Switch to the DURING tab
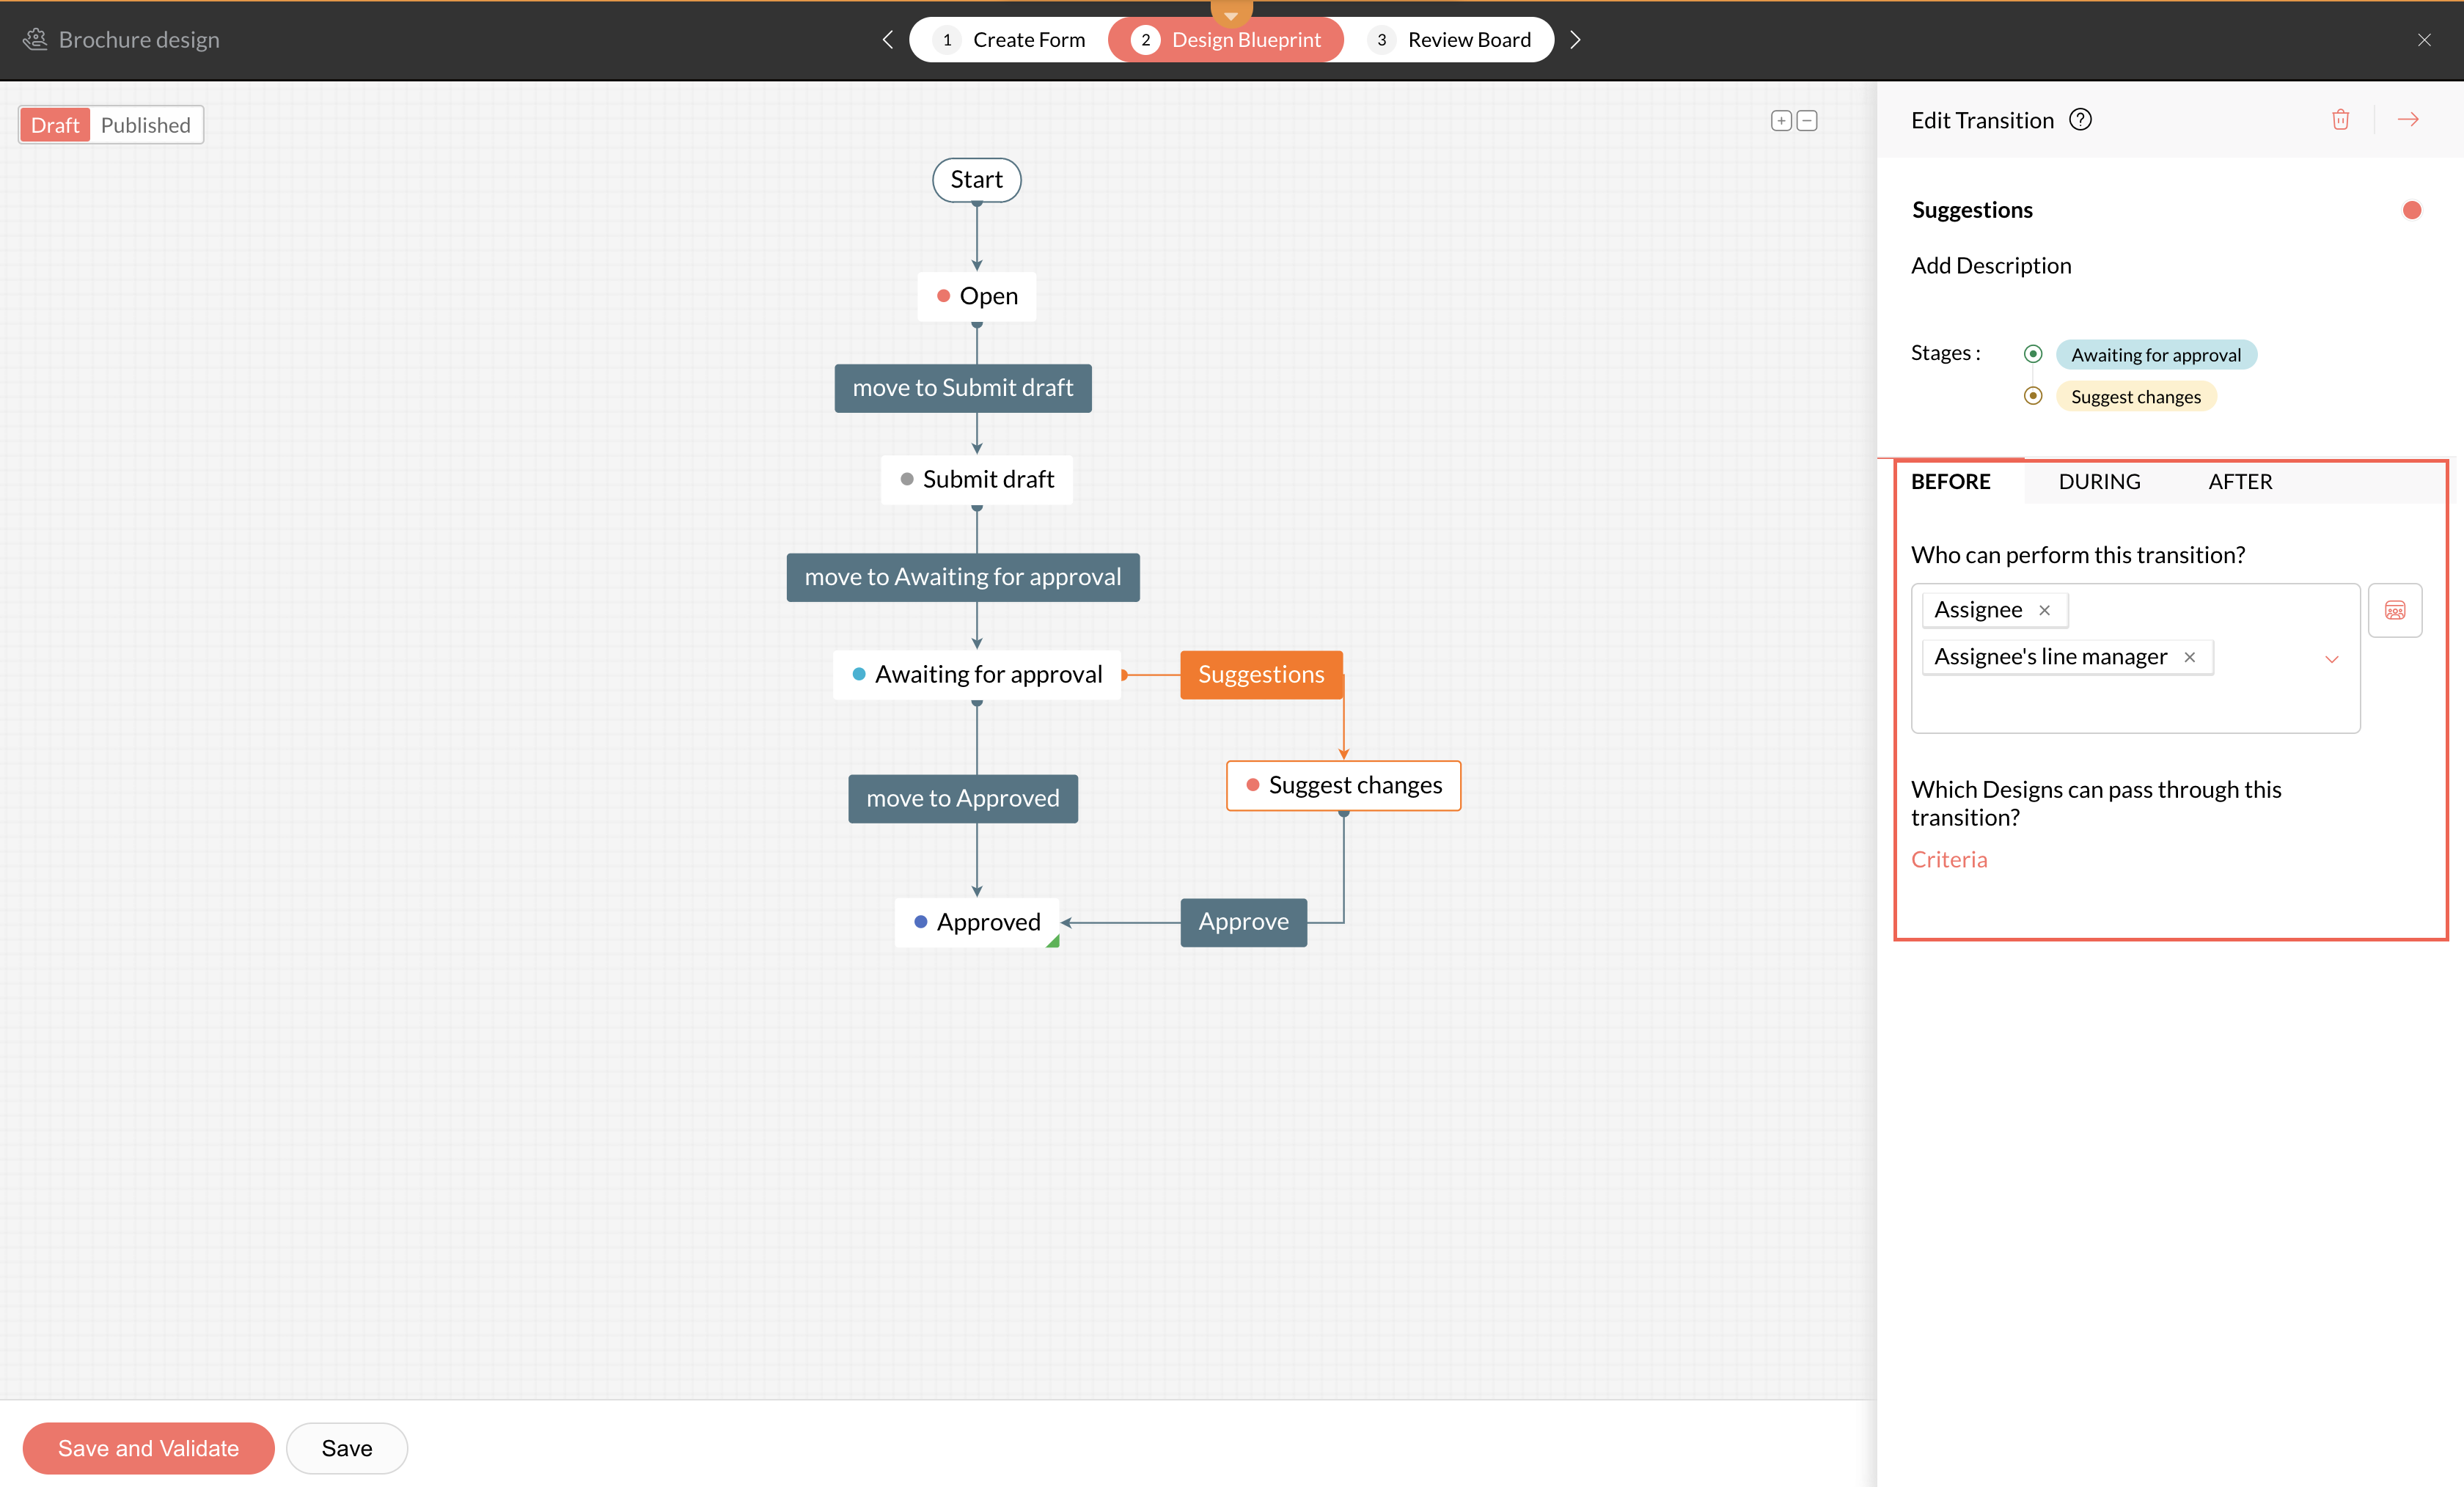2464x1487 pixels. click(x=2099, y=482)
